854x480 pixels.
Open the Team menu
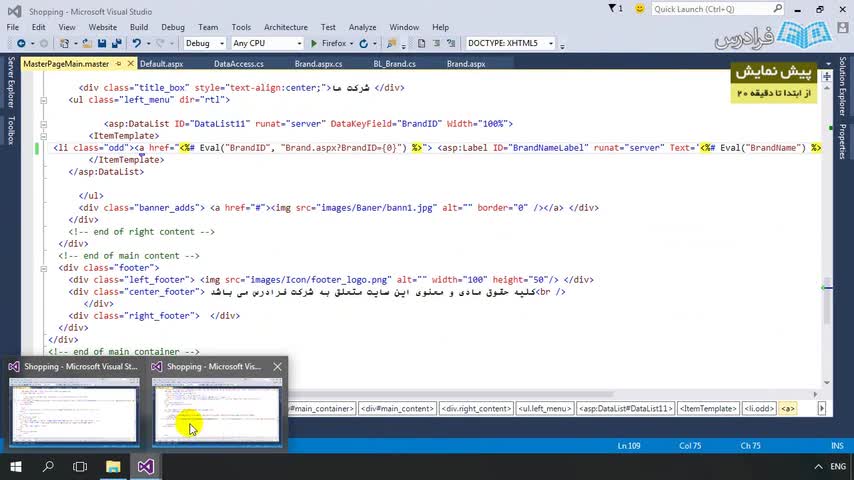pos(208,27)
